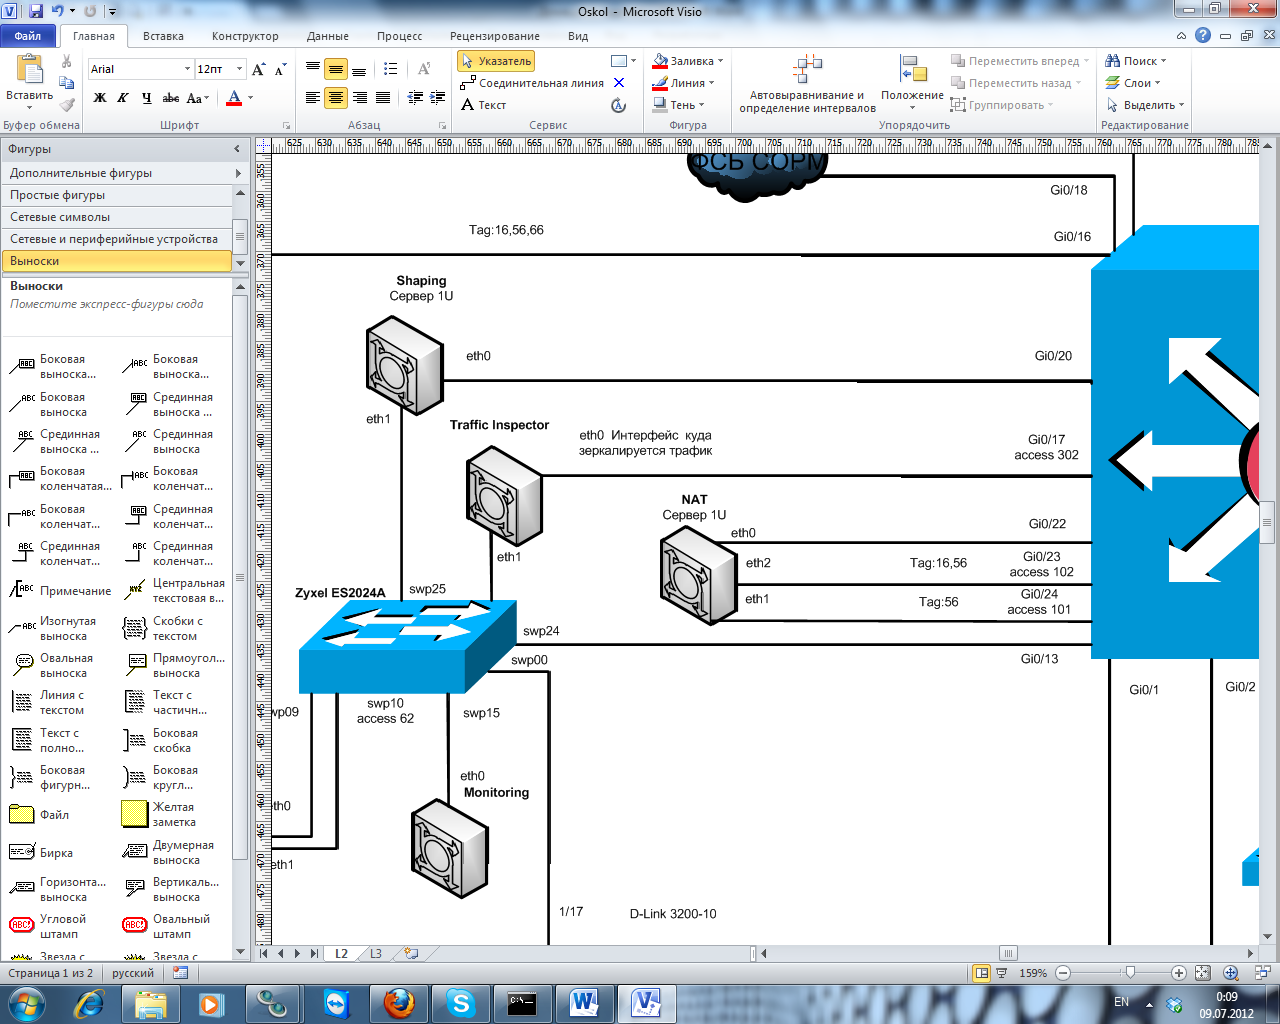Image resolution: width=1280 pixels, height=1024 pixels.
Task: Click the Группировать group button
Action: point(1003,105)
